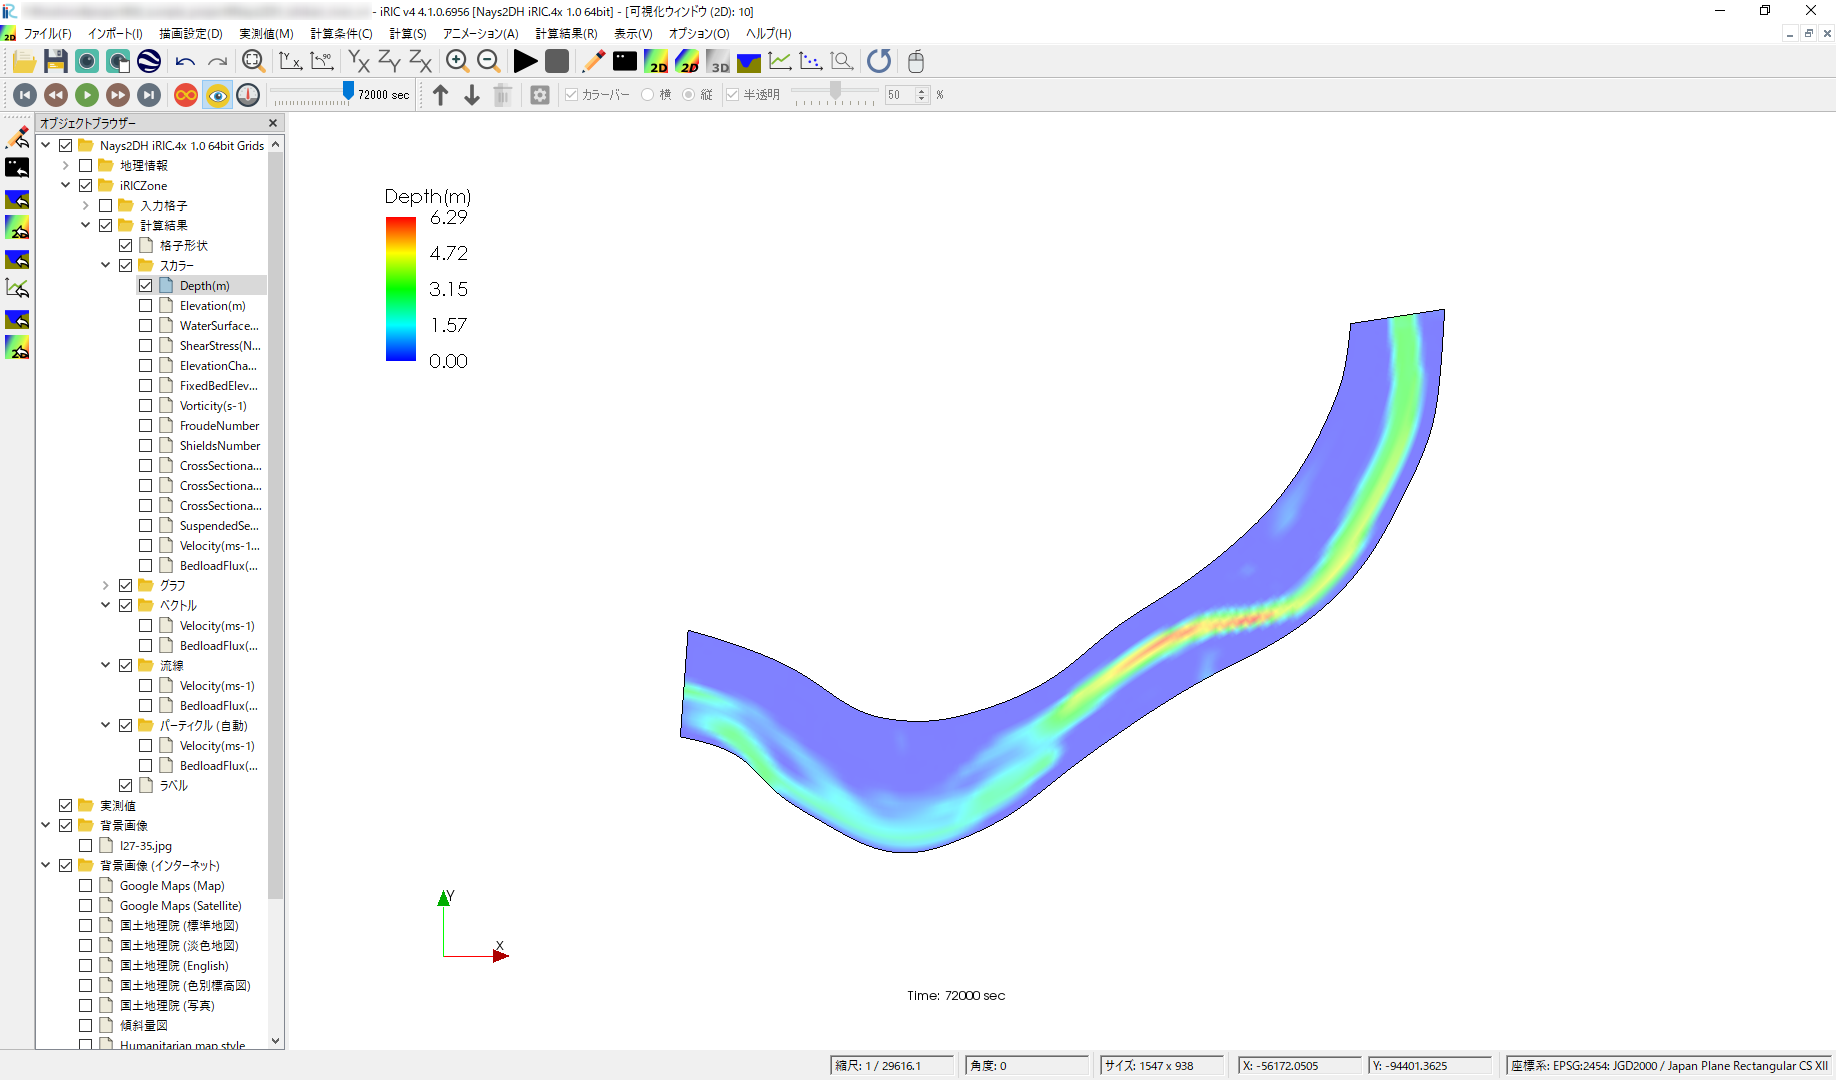Collapse the スカラー tree node
Image resolution: width=1836 pixels, height=1080 pixels.
pyautogui.click(x=106, y=266)
